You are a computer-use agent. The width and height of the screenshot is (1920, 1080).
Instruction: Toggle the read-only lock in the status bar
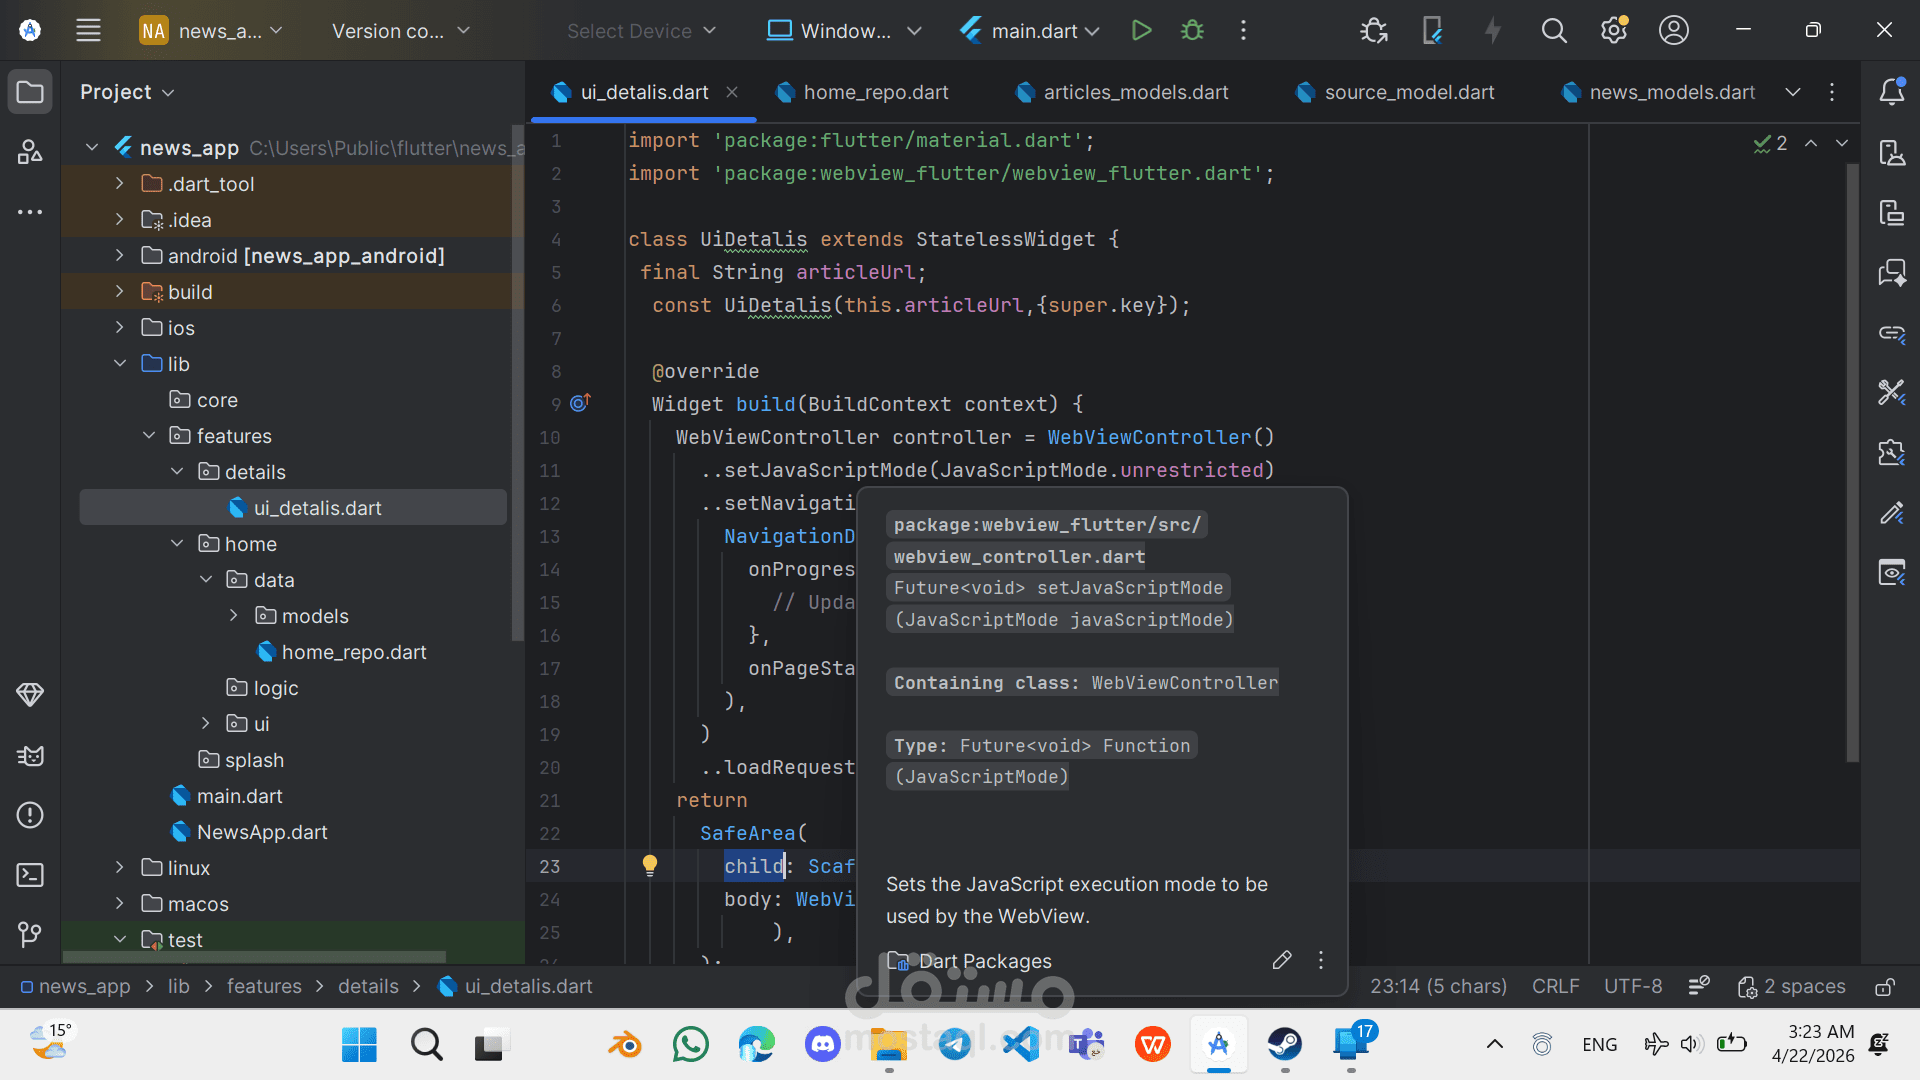(1884, 987)
